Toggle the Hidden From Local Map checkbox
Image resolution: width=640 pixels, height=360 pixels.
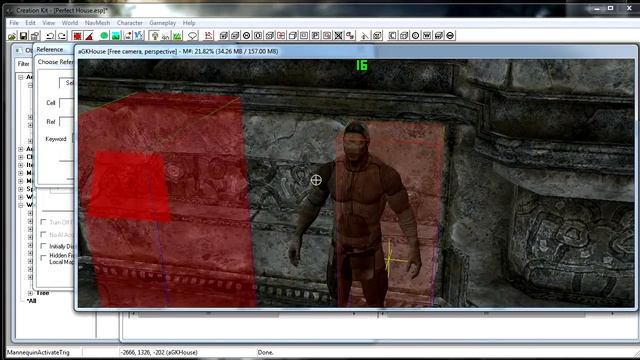click(44, 258)
